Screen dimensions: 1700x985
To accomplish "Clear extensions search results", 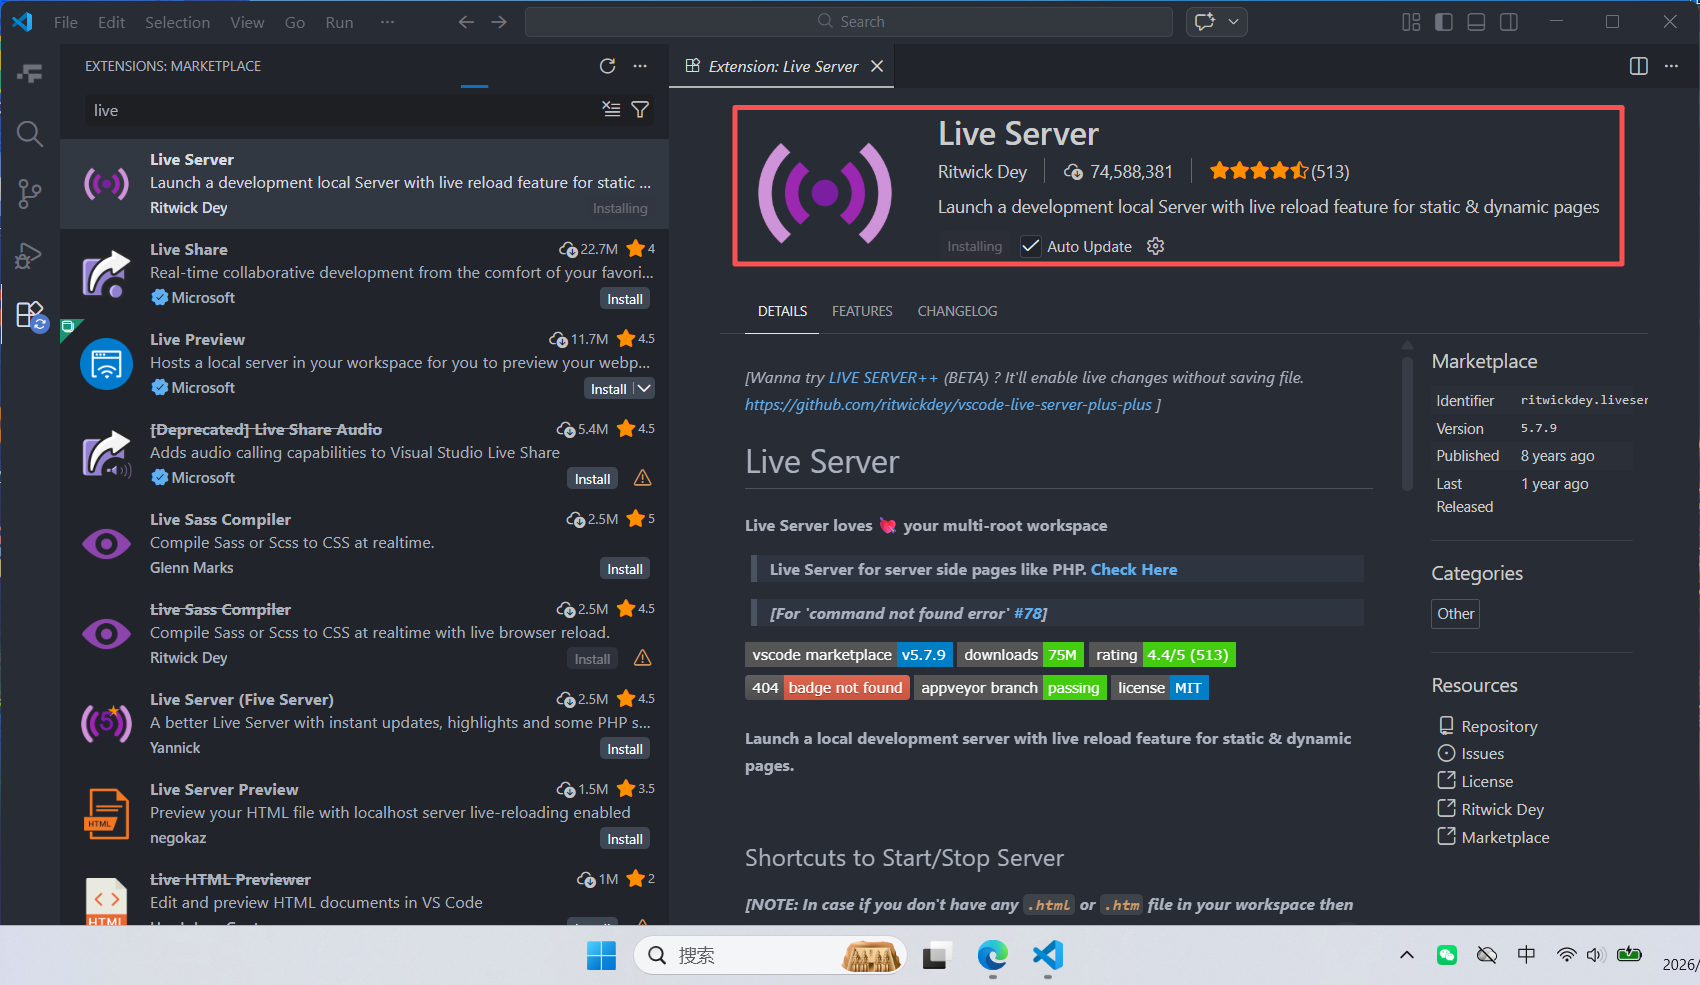I will 611,110.
